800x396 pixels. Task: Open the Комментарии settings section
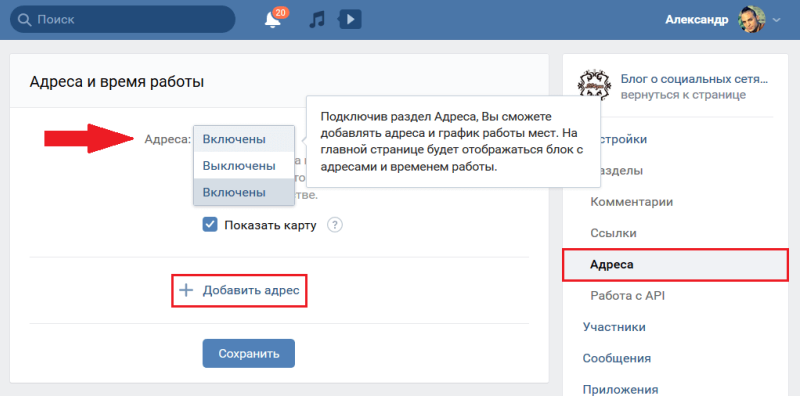pos(632,202)
